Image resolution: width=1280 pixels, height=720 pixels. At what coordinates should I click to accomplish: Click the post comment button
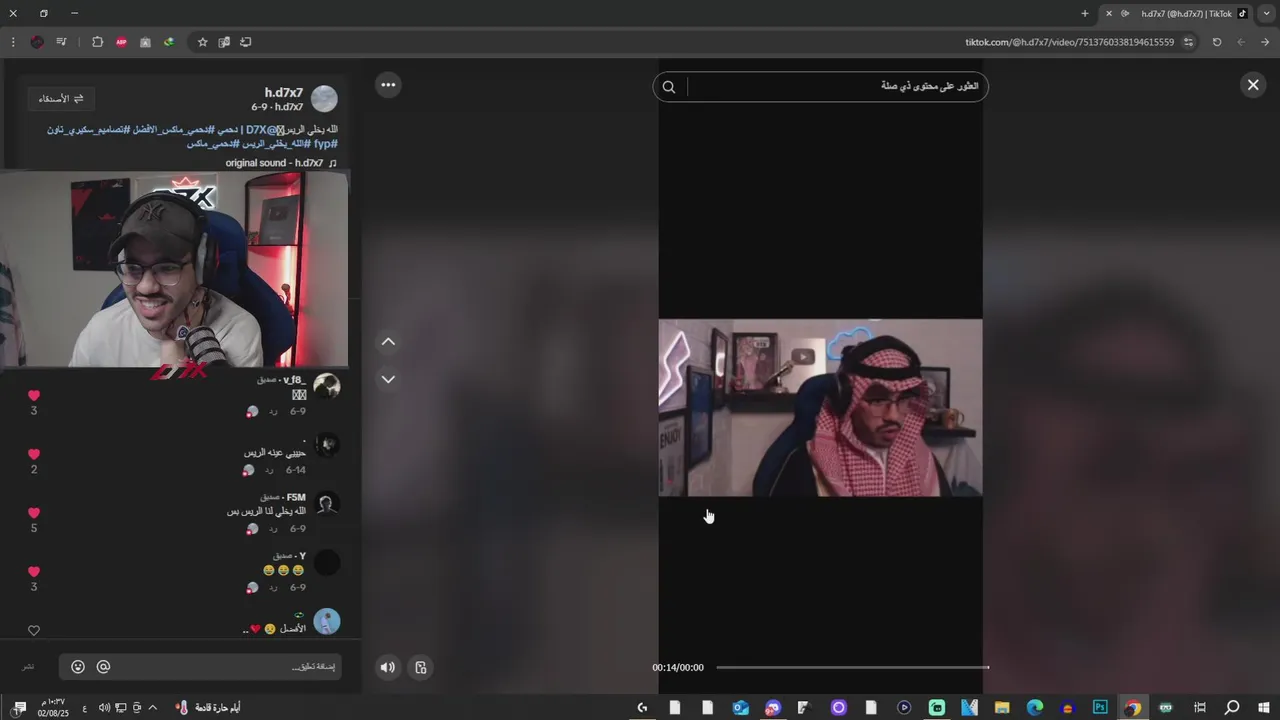click(x=28, y=667)
